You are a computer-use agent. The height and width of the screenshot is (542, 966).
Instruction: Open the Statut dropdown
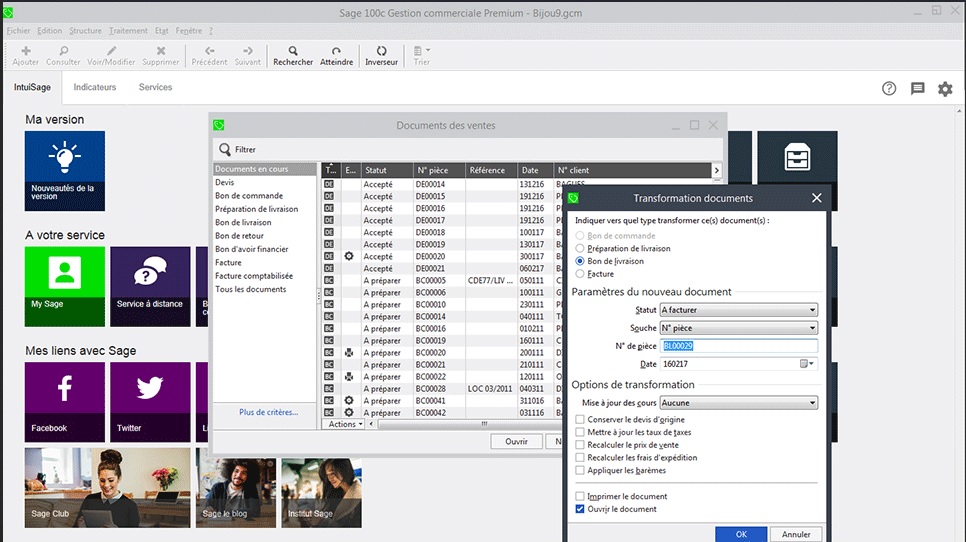[x=739, y=310]
